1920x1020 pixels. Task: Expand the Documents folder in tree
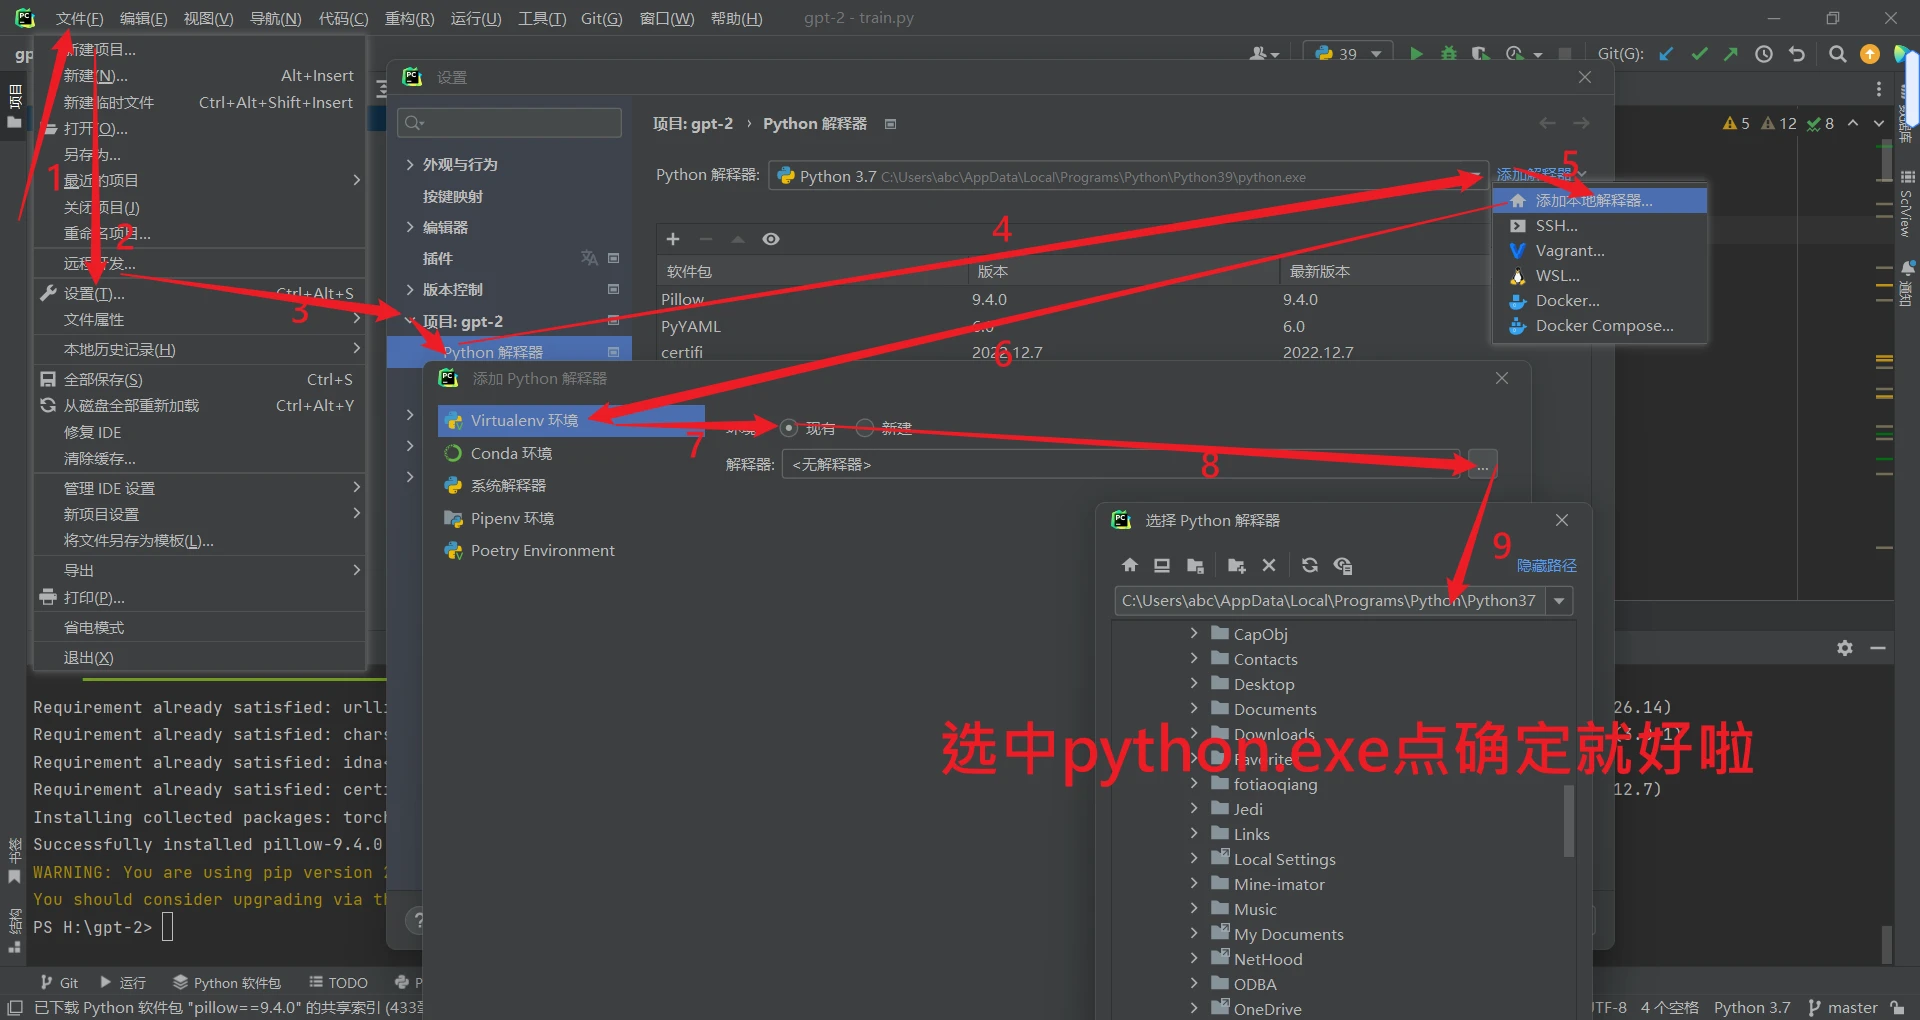pyautogui.click(x=1194, y=709)
